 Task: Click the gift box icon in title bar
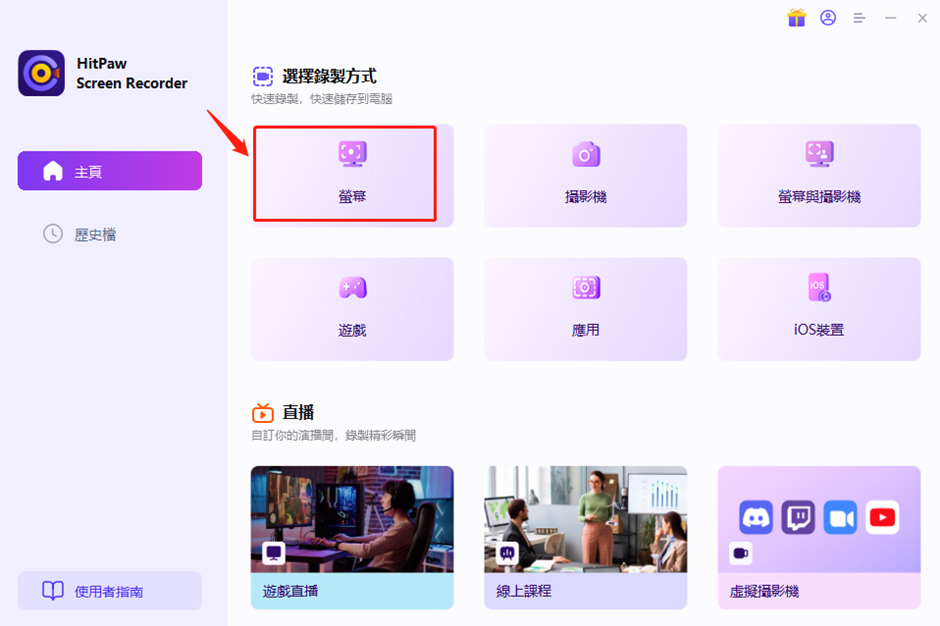click(796, 18)
